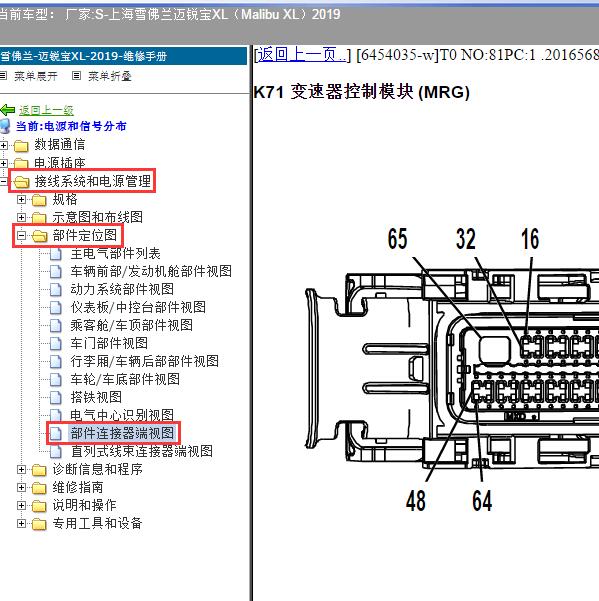The image size is (599, 601).
Task: Expand the 维修指南 node
Action: point(21,488)
